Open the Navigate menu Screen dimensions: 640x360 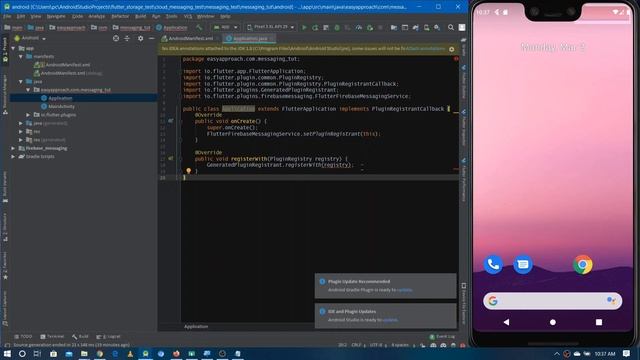pyautogui.click(x=56, y=16)
